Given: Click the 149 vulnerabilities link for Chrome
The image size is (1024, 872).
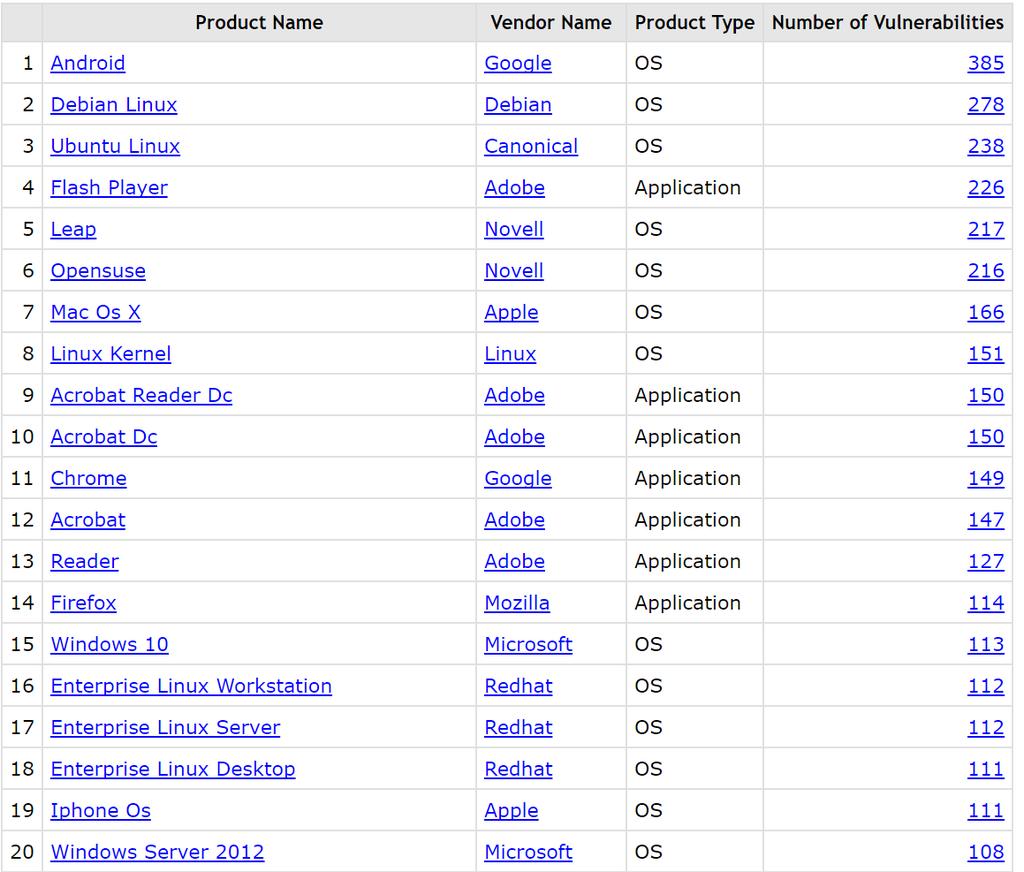Looking at the screenshot, I should point(985,479).
